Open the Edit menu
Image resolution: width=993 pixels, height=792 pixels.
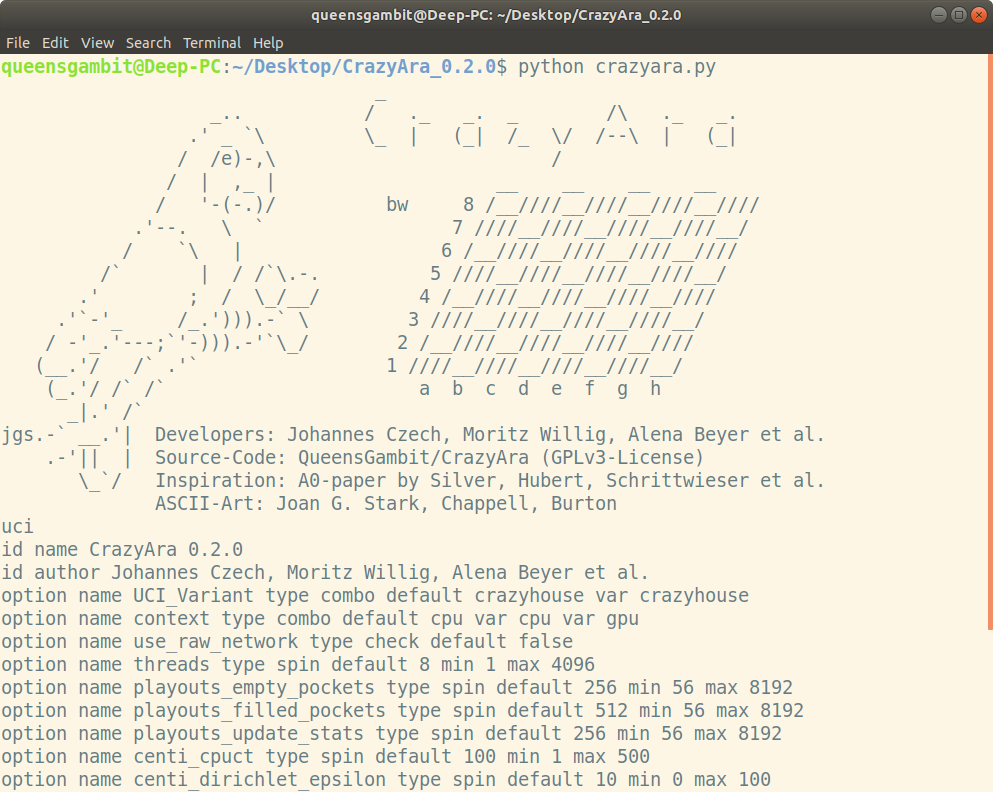55,43
